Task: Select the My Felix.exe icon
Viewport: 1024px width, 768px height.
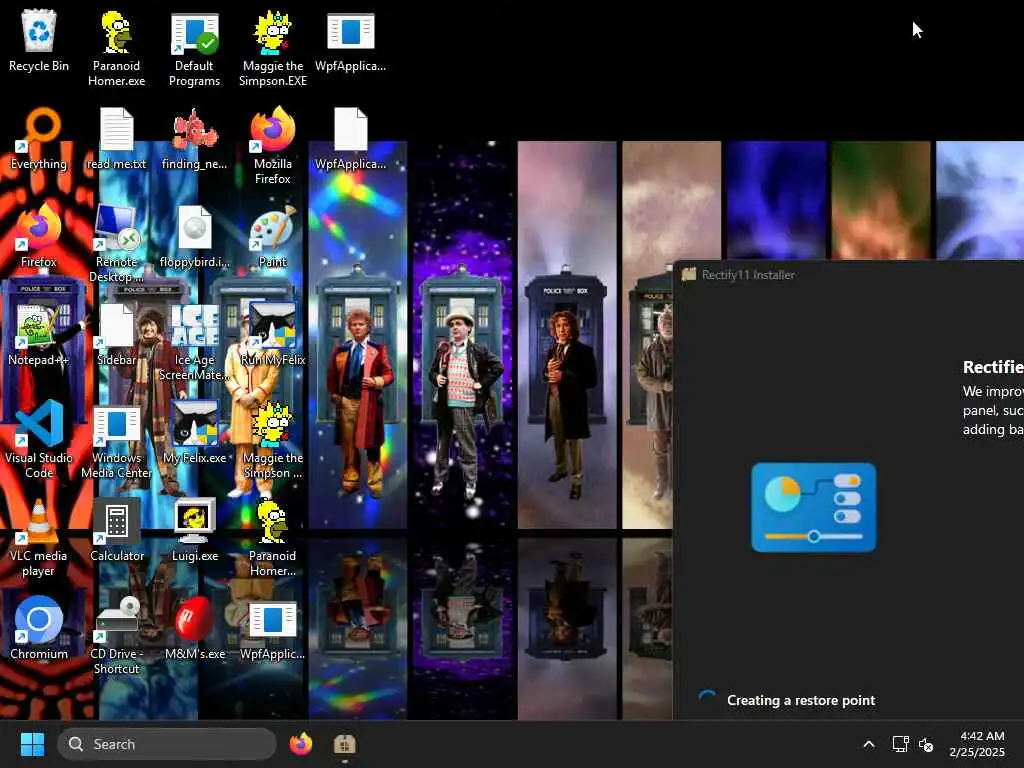Action: 194,432
